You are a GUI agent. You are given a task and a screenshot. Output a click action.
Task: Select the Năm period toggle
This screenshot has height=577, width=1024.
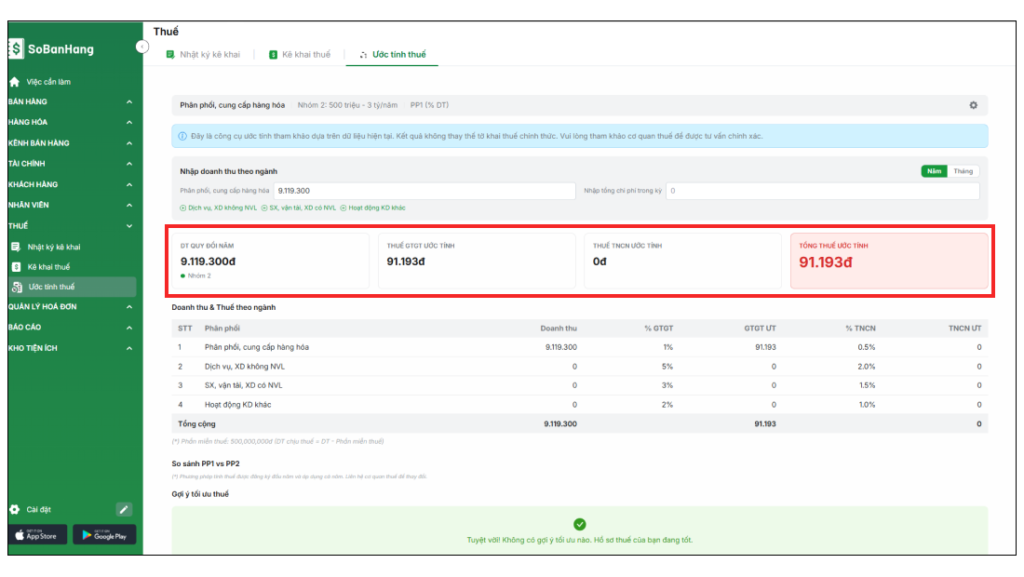[934, 171]
